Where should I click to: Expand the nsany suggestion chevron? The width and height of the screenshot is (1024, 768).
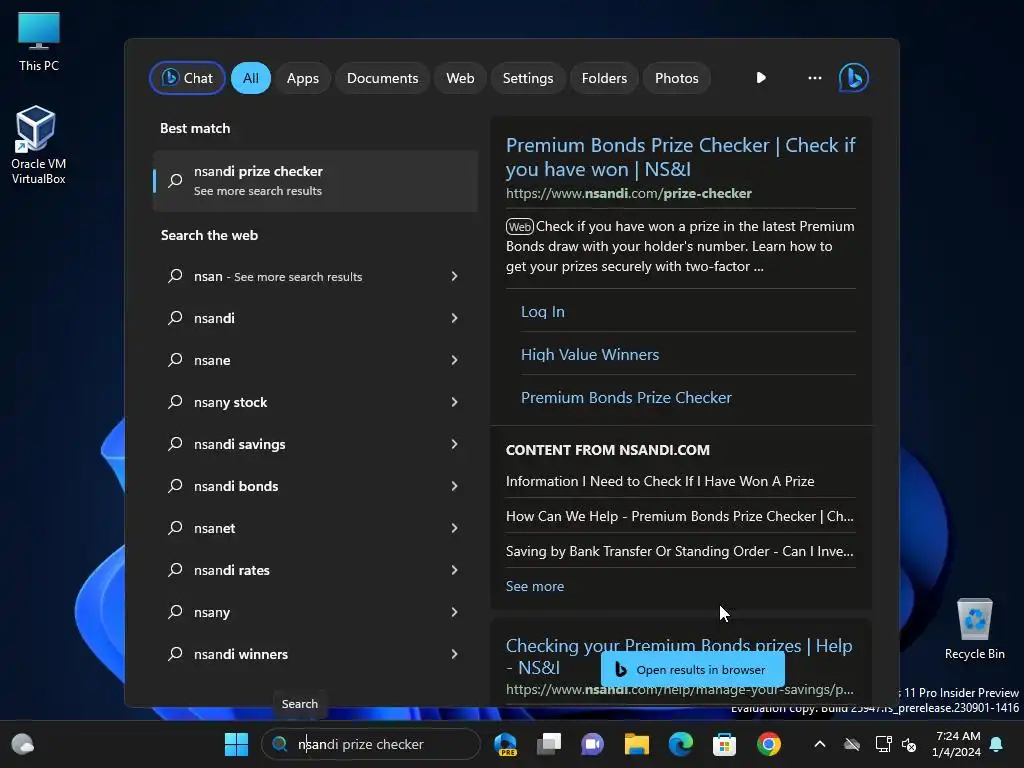coord(455,612)
